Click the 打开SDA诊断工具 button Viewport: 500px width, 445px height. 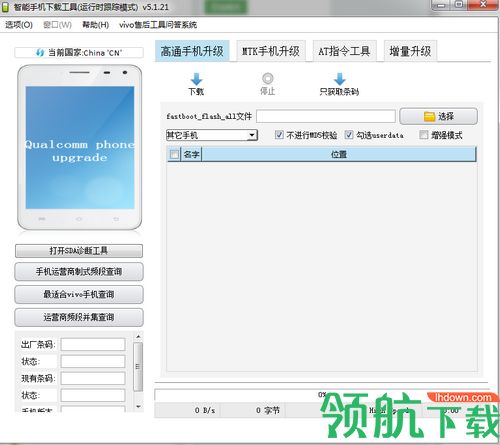[79, 251]
